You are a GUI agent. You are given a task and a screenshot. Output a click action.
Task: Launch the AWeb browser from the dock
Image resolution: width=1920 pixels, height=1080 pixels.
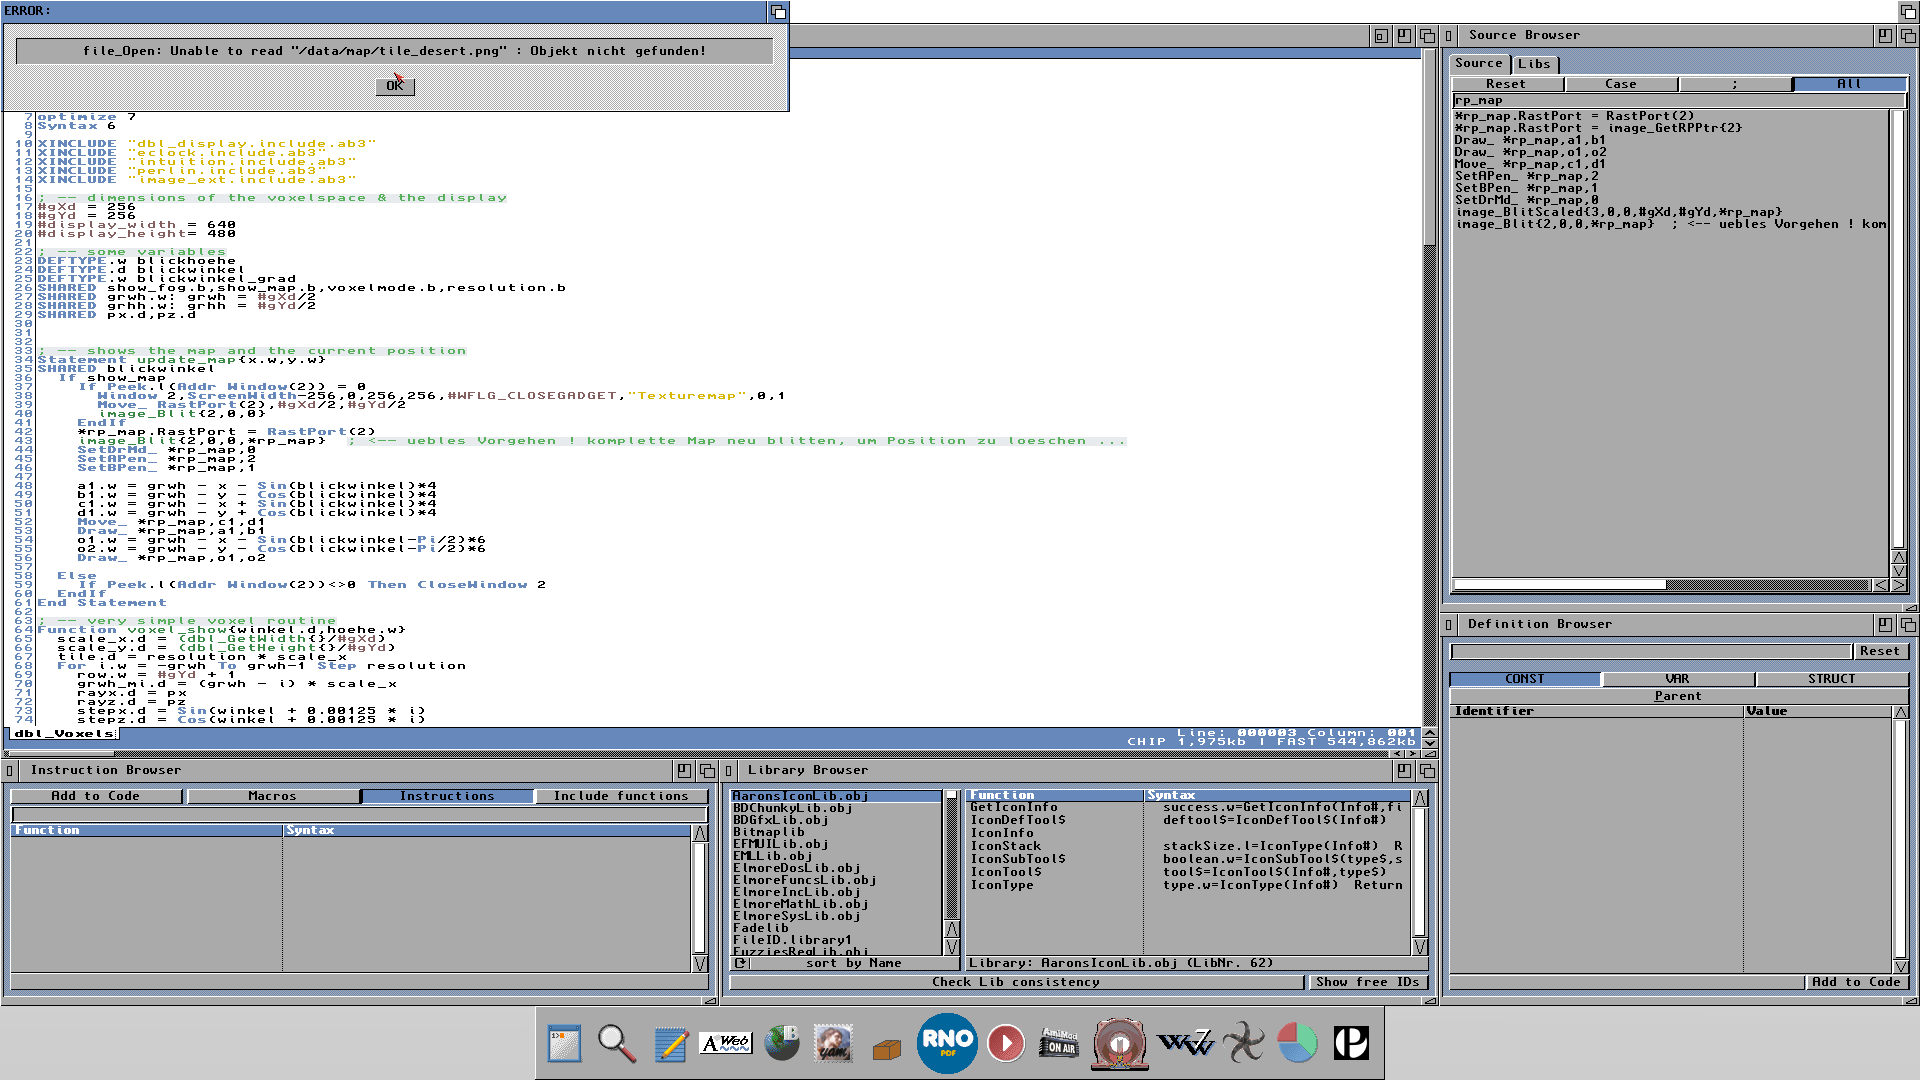[x=726, y=1044]
